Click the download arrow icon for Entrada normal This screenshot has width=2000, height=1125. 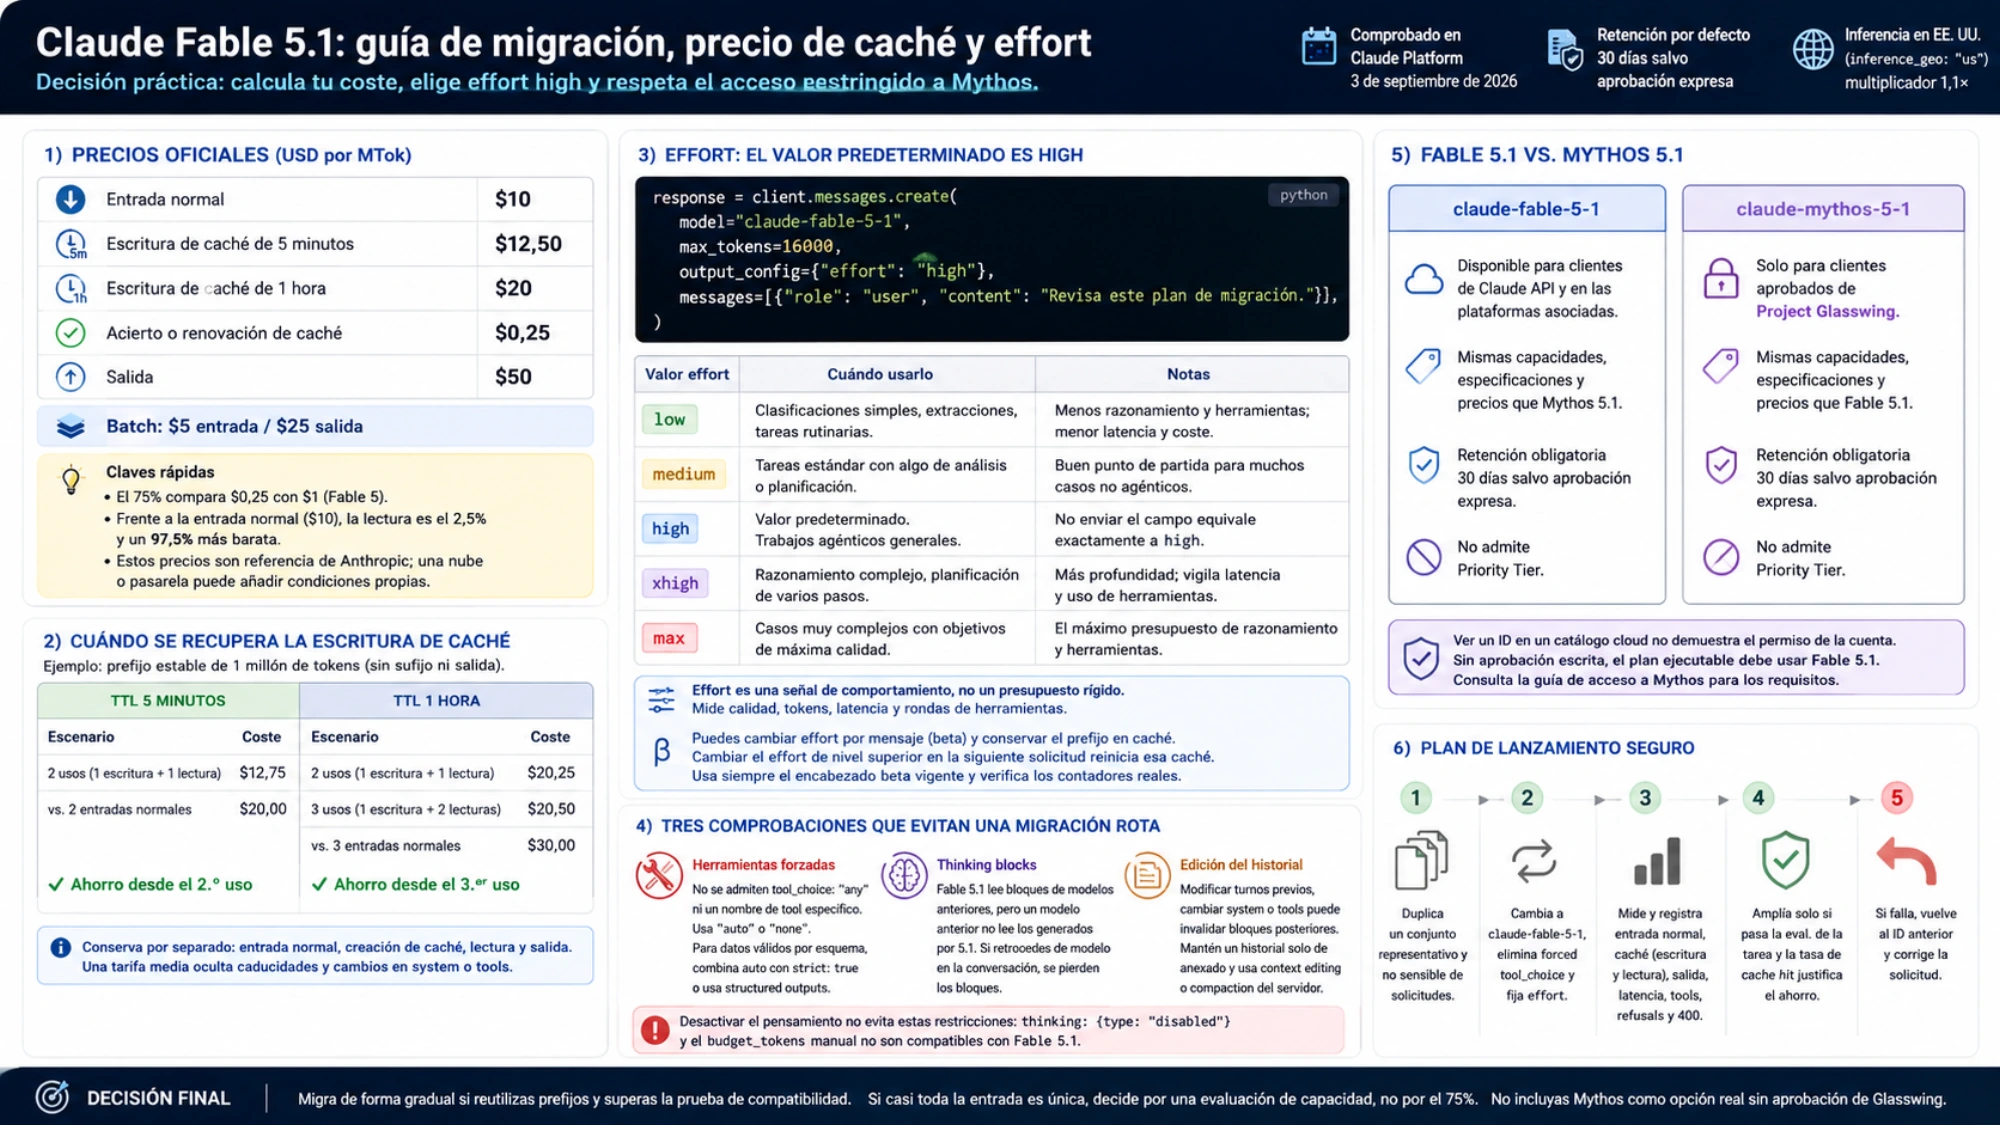pyautogui.click(x=70, y=199)
